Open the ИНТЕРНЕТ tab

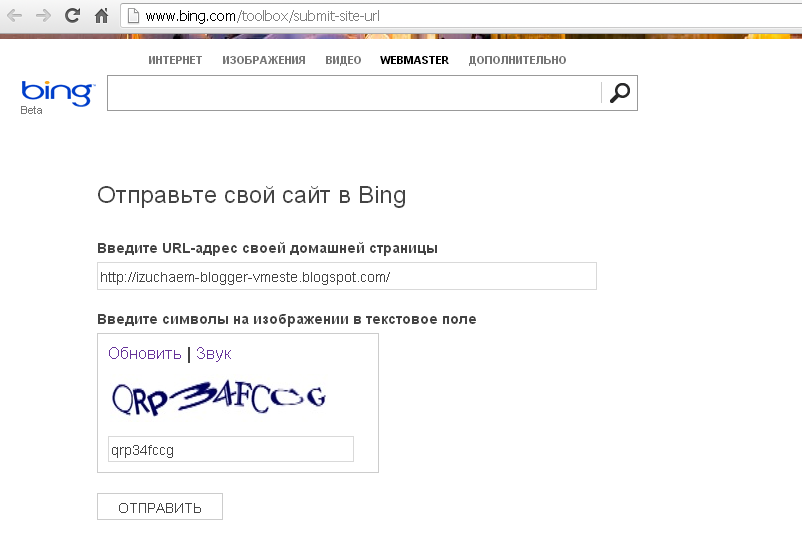(175, 60)
